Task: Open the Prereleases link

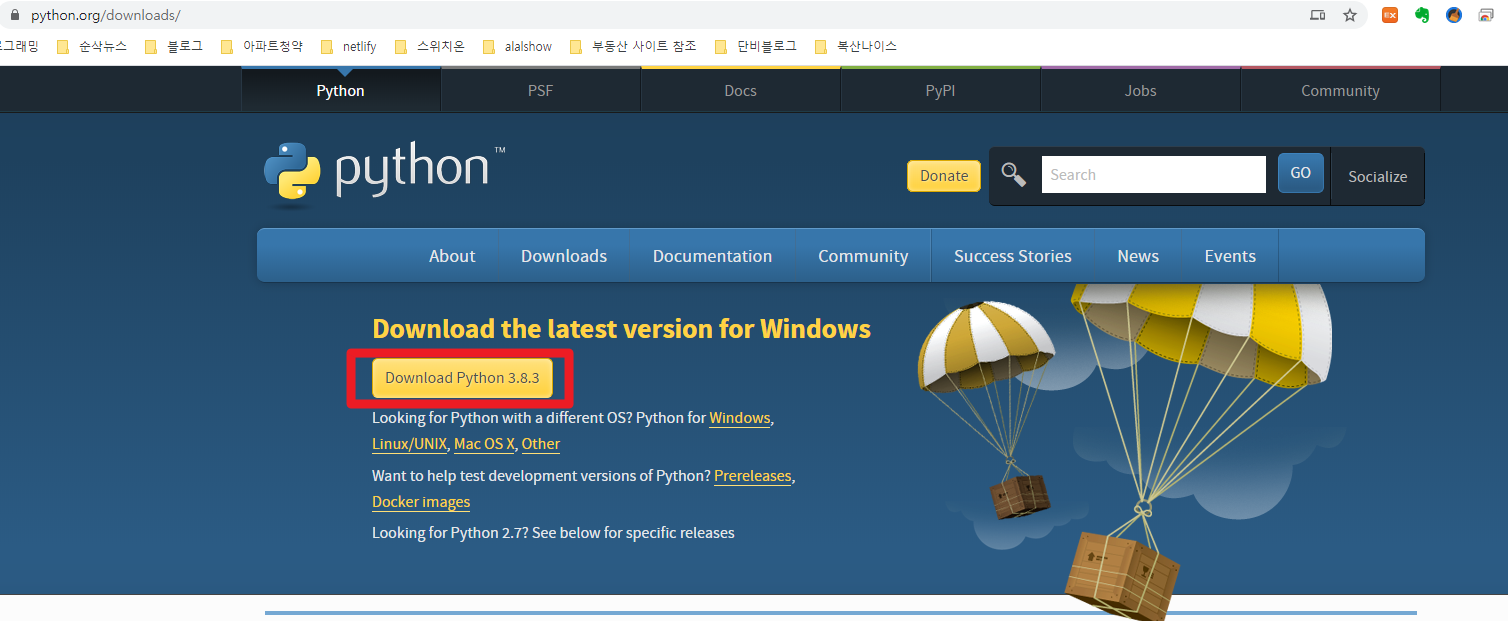Action: point(753,476)
